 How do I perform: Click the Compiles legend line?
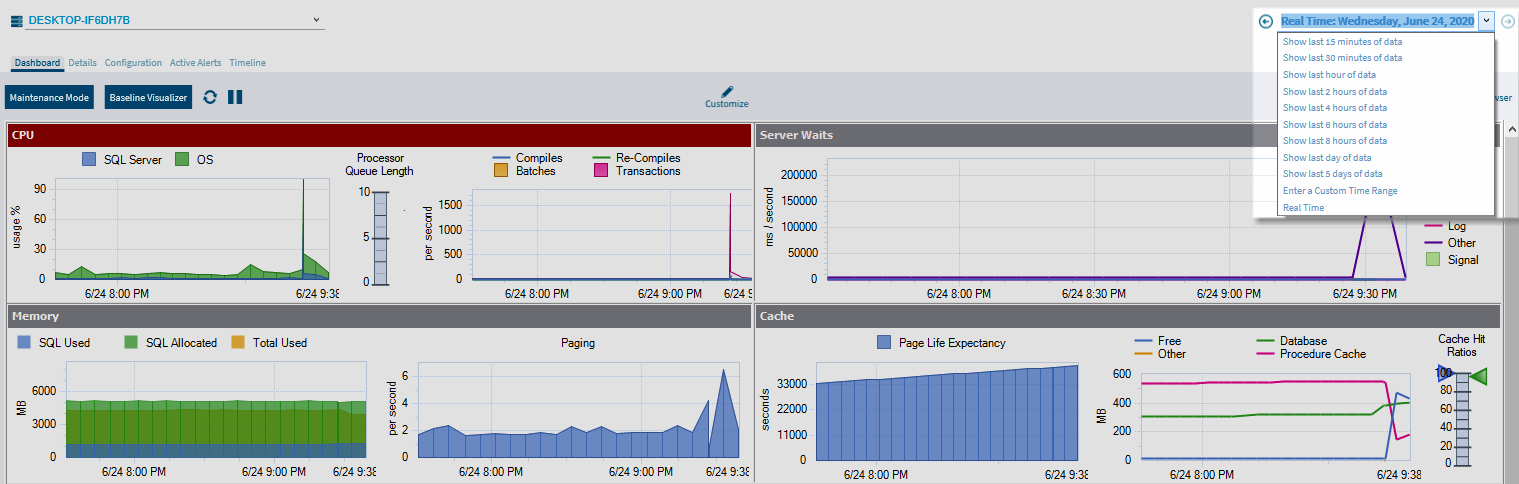(501, 158)
